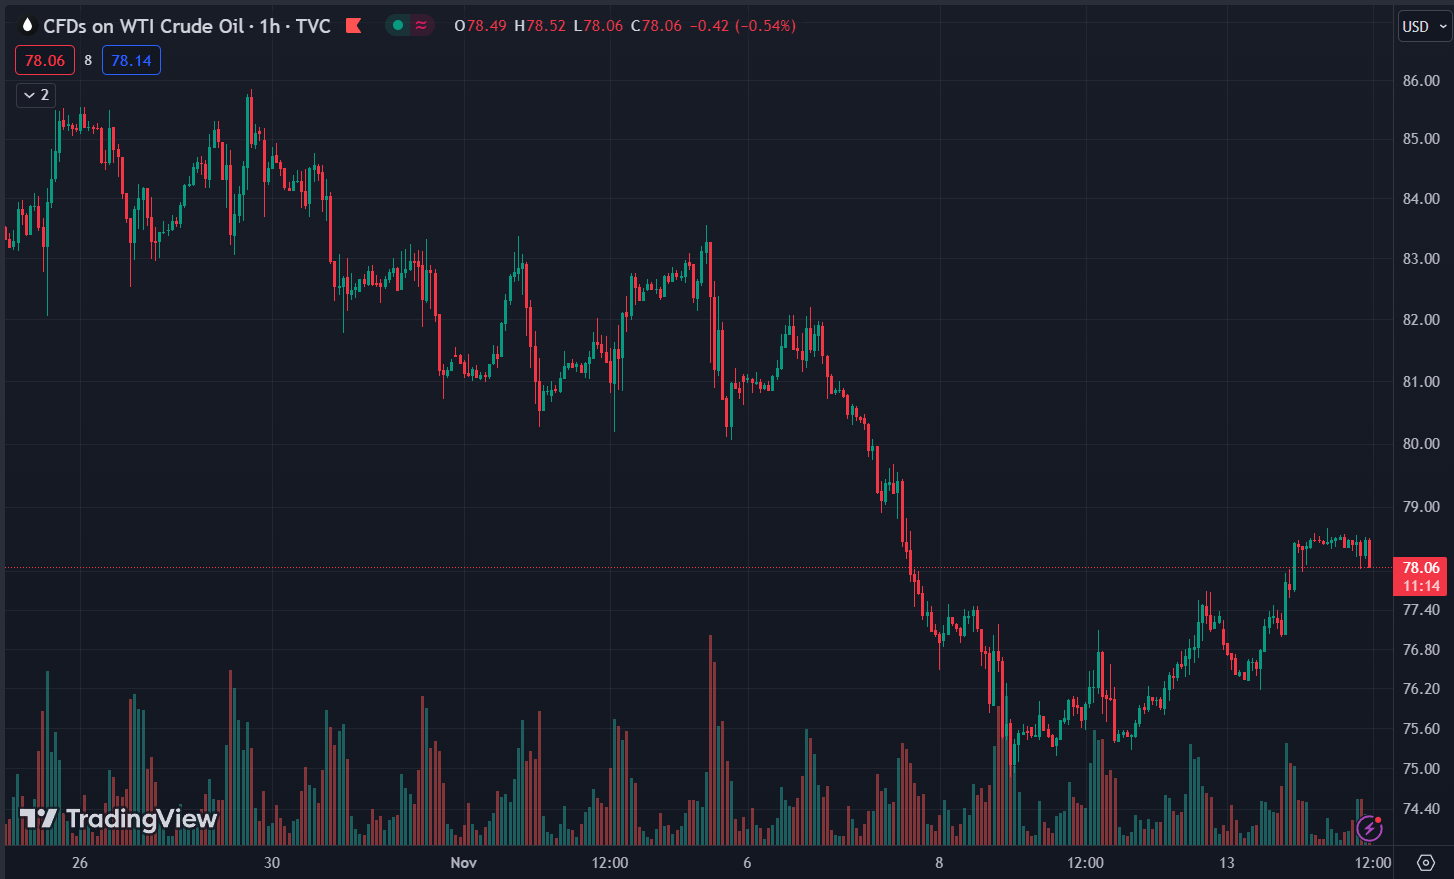Click the 13 date label on time axis
Image resolution: width=1454 pixels, height=879 pixels.
(x=1227, y=862)
